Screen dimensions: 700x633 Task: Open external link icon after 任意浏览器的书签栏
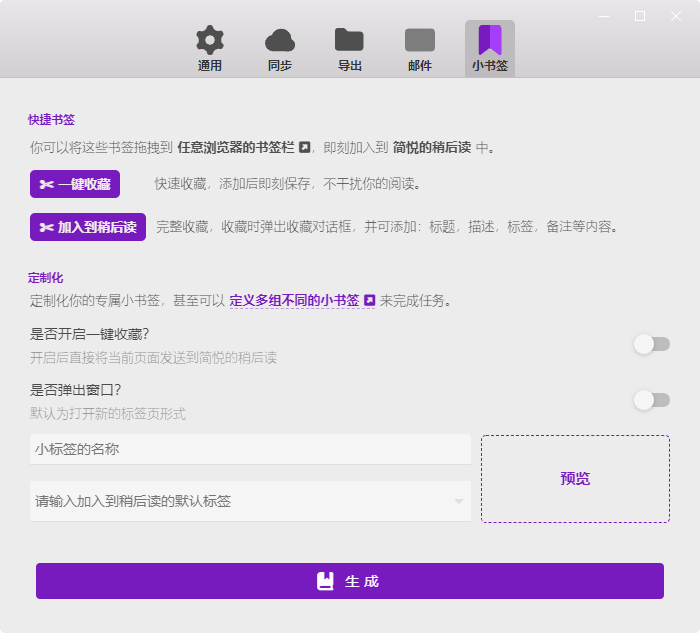point(304,147)
